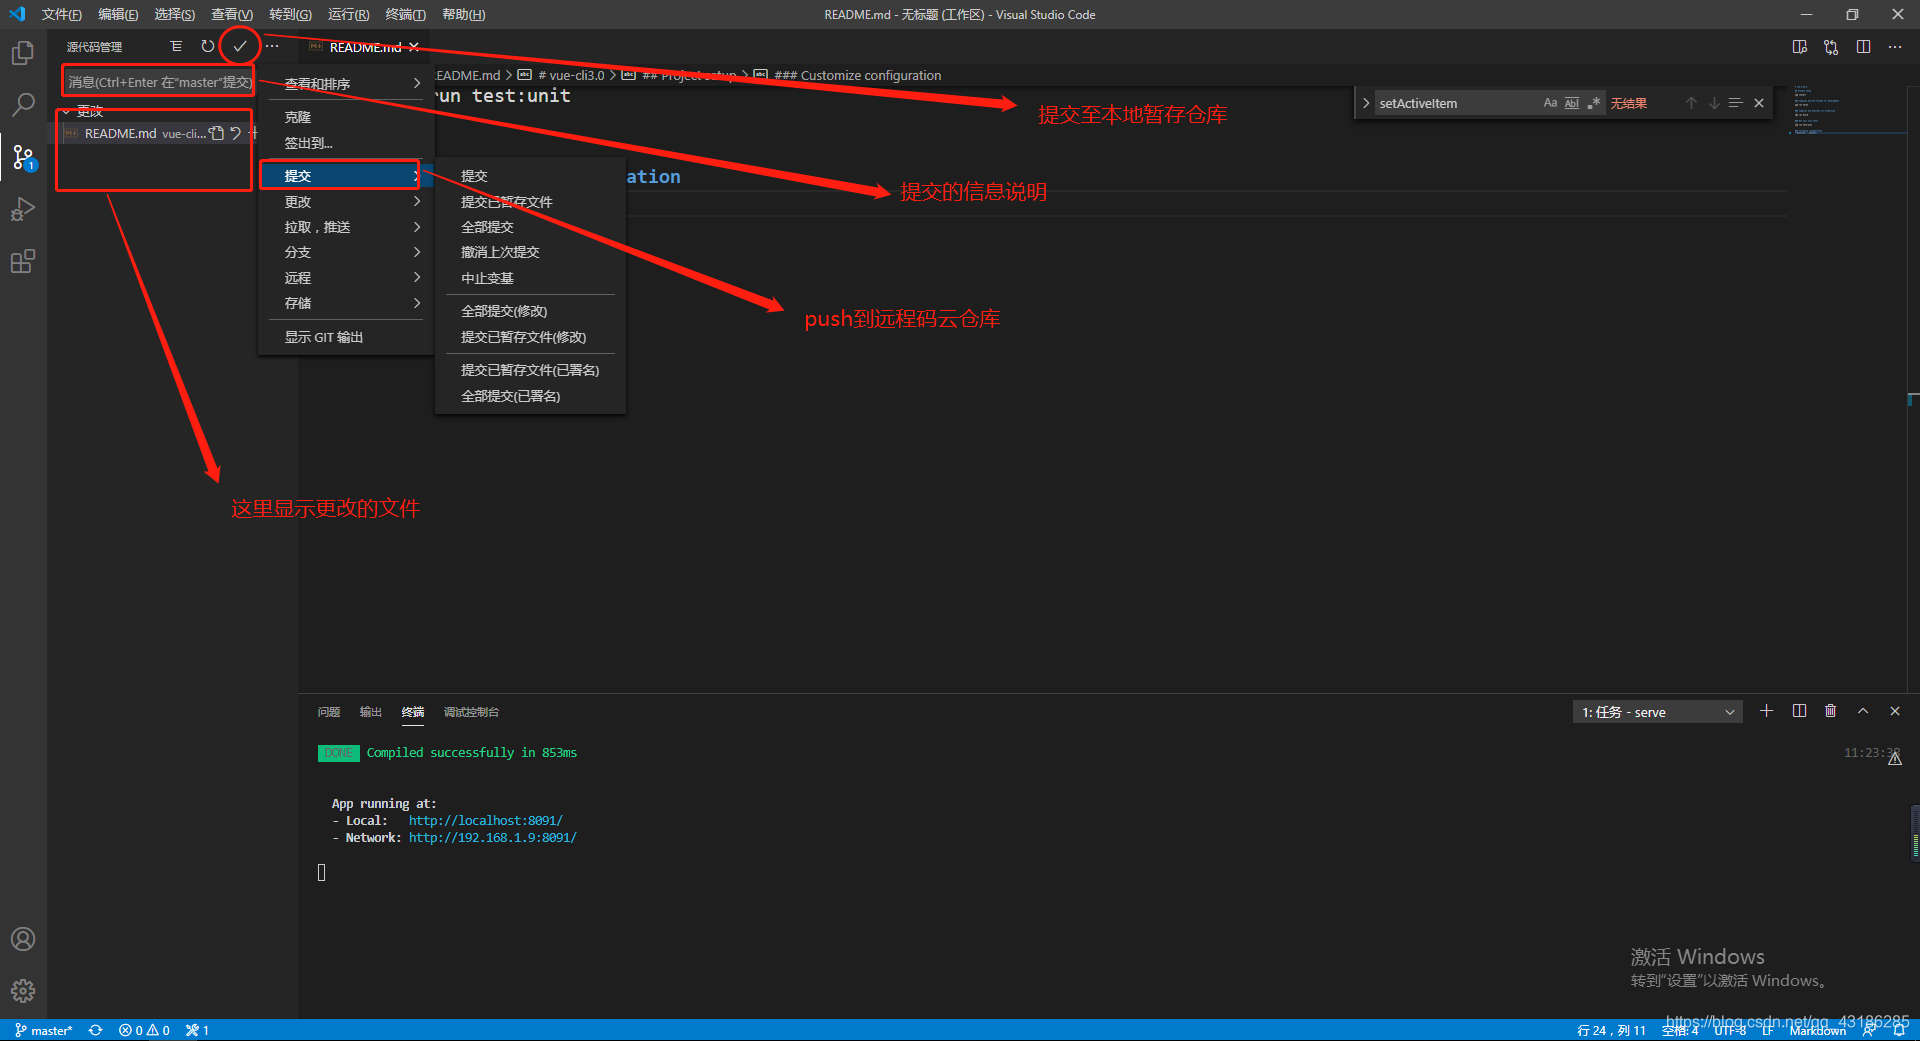
Task: Open the Search view in activity bar
Action: 22,105
